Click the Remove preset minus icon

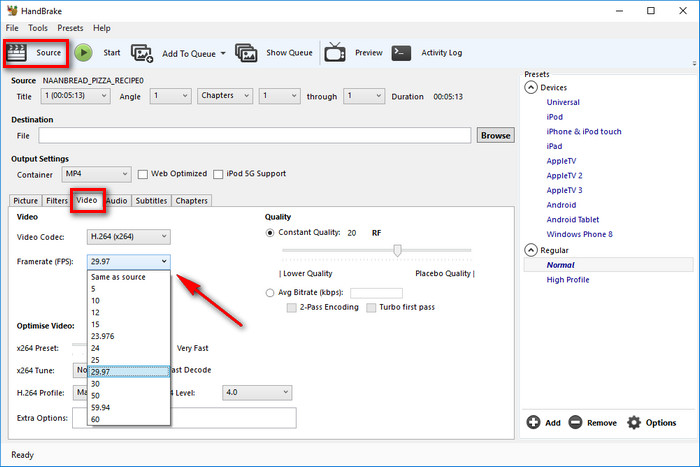575,422
